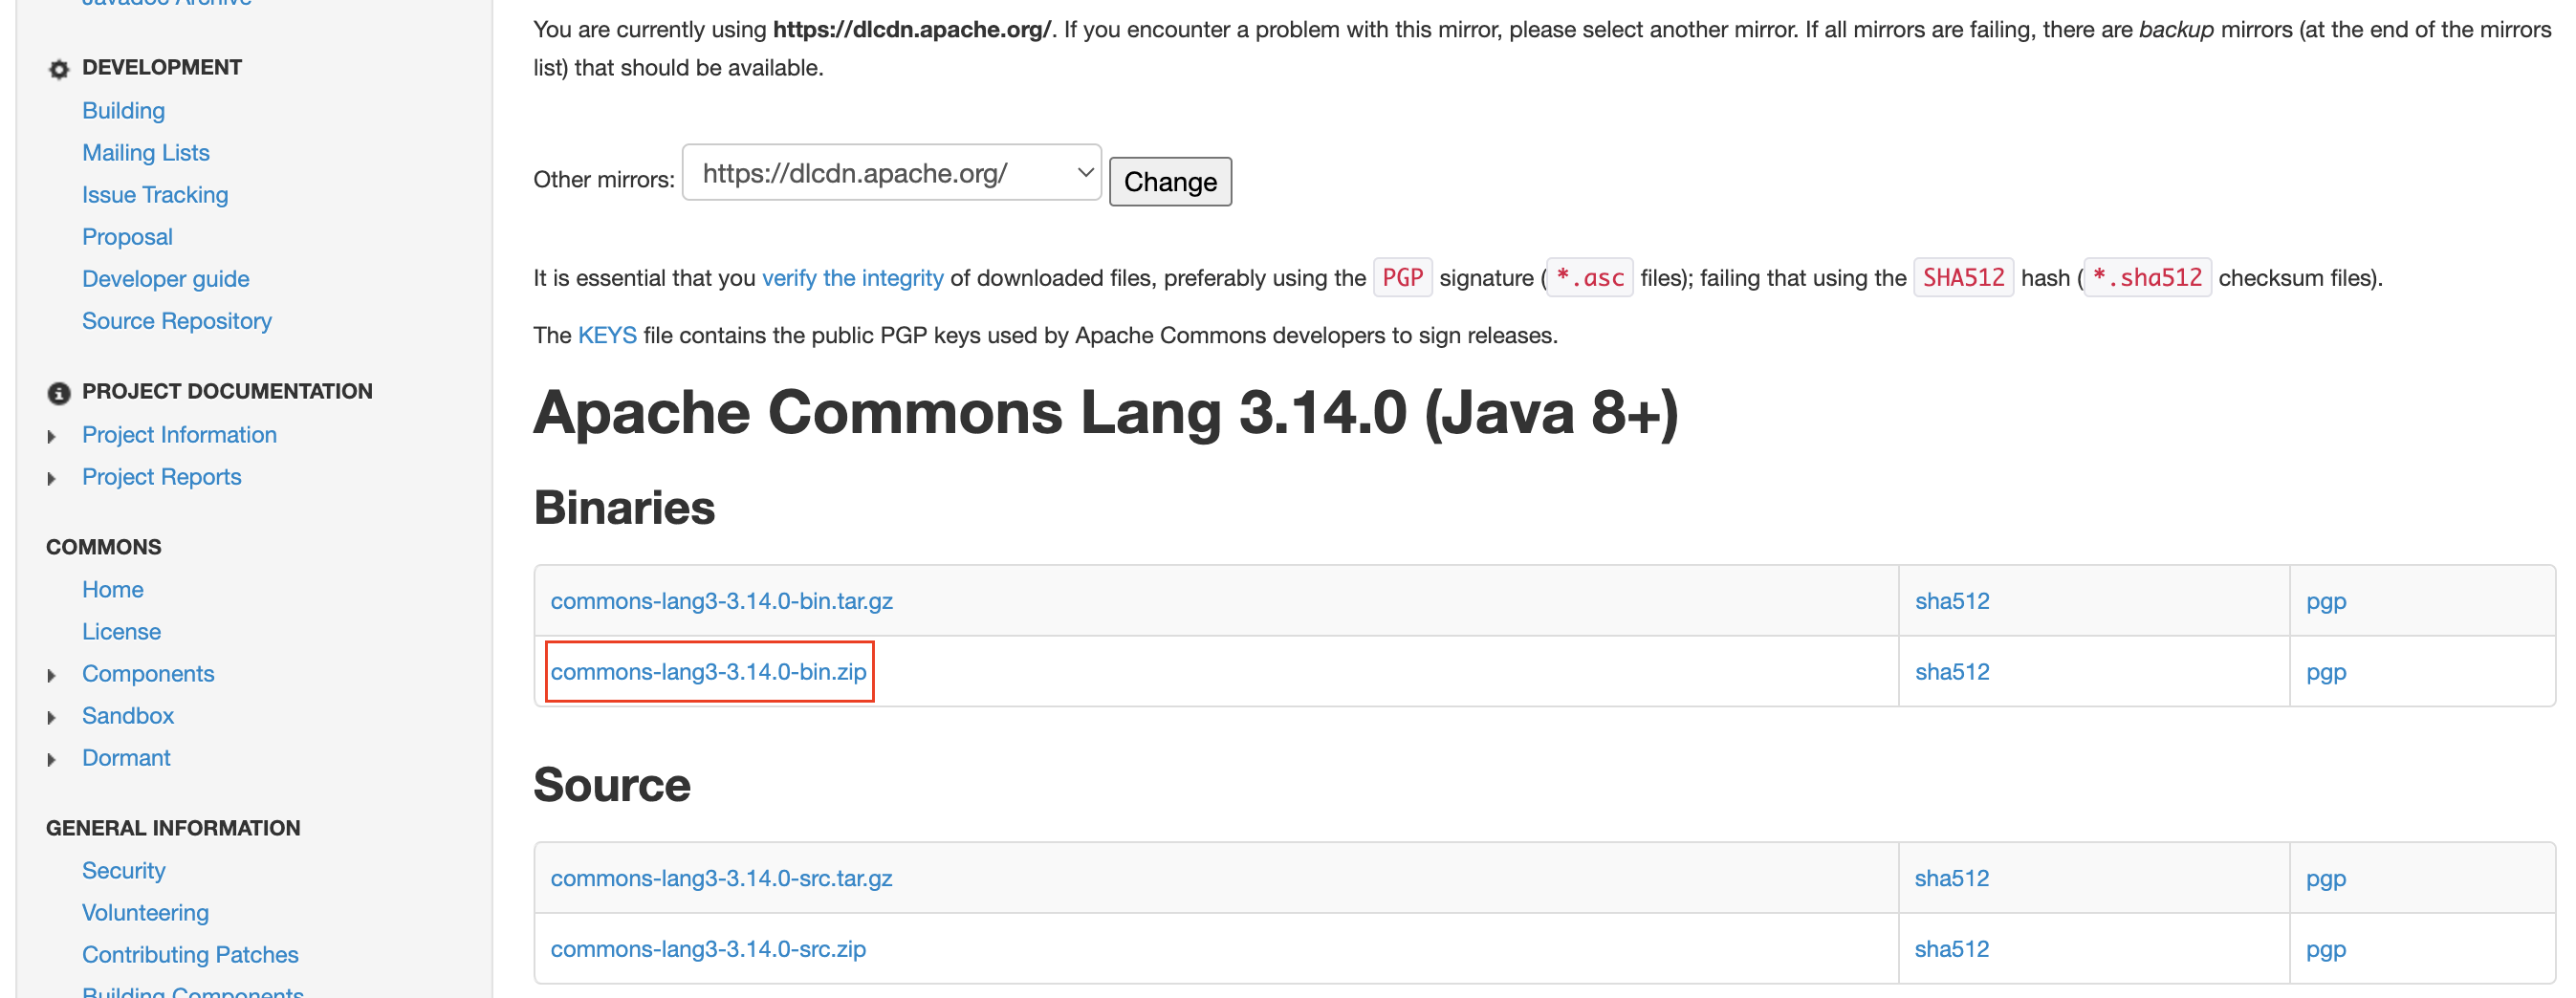Open Source Repository in sidebar
Viewport: 2576px width, 998px height.
tap(176, 321)
